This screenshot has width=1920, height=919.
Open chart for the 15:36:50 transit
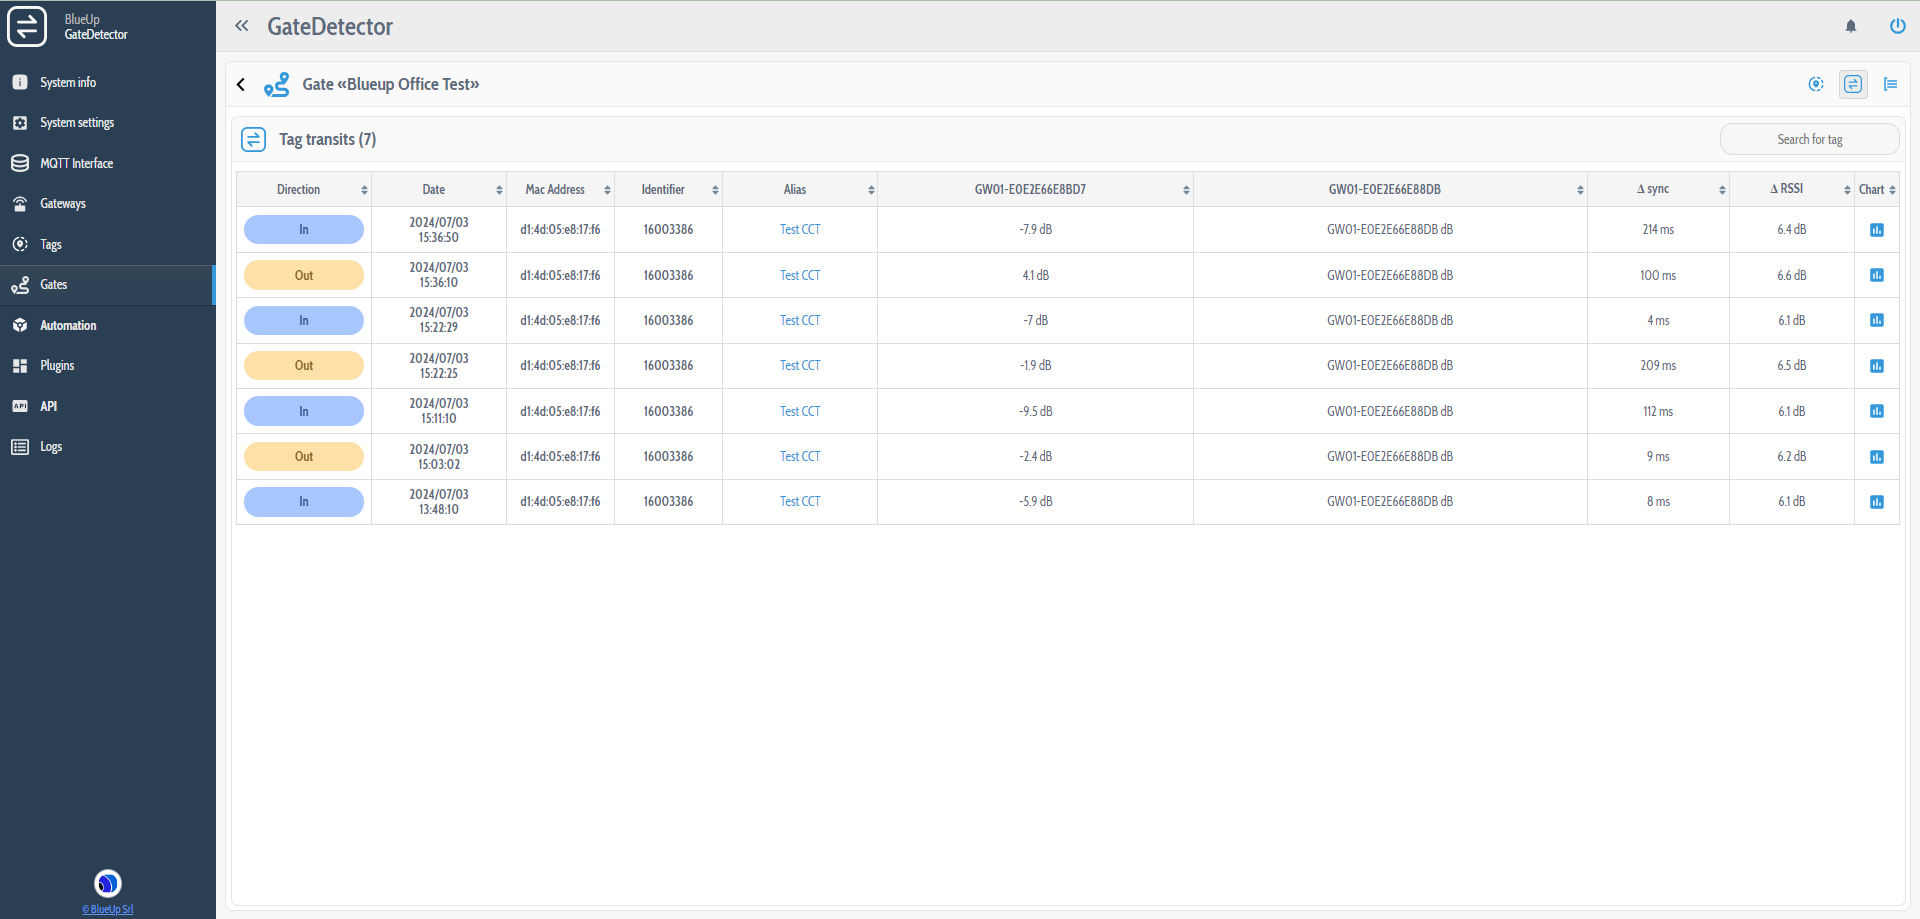[x=1876, y=230]
